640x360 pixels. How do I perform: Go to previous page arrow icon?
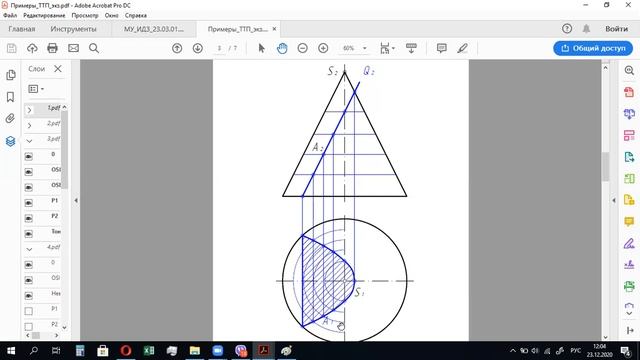point(177,48)
